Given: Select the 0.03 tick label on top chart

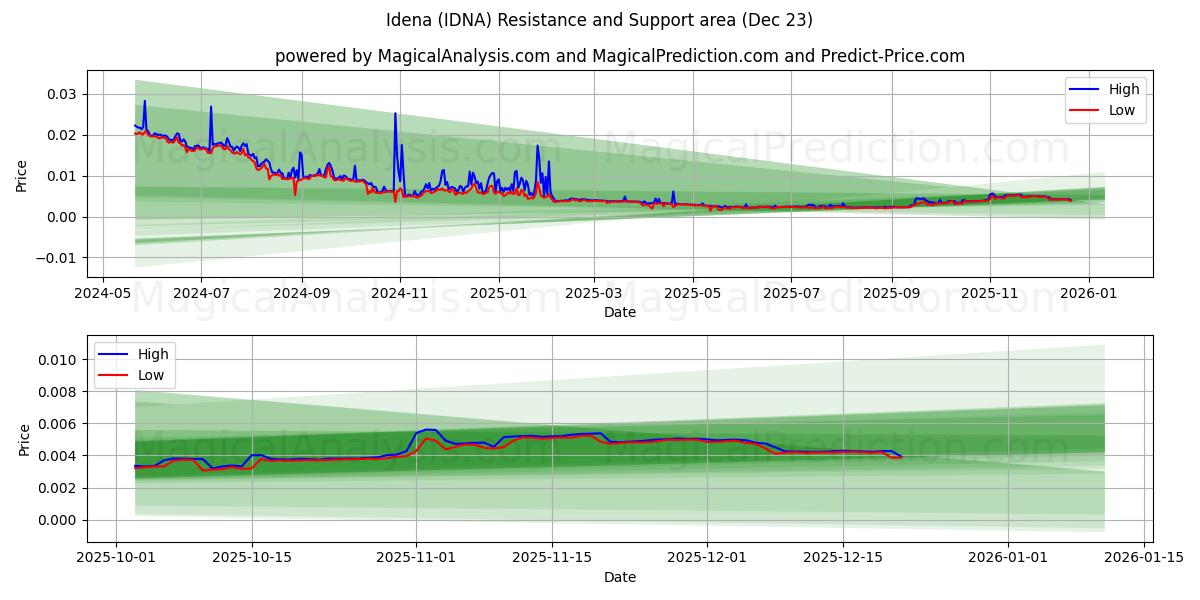Looking at the screenshot, I should tap(61, 92).
